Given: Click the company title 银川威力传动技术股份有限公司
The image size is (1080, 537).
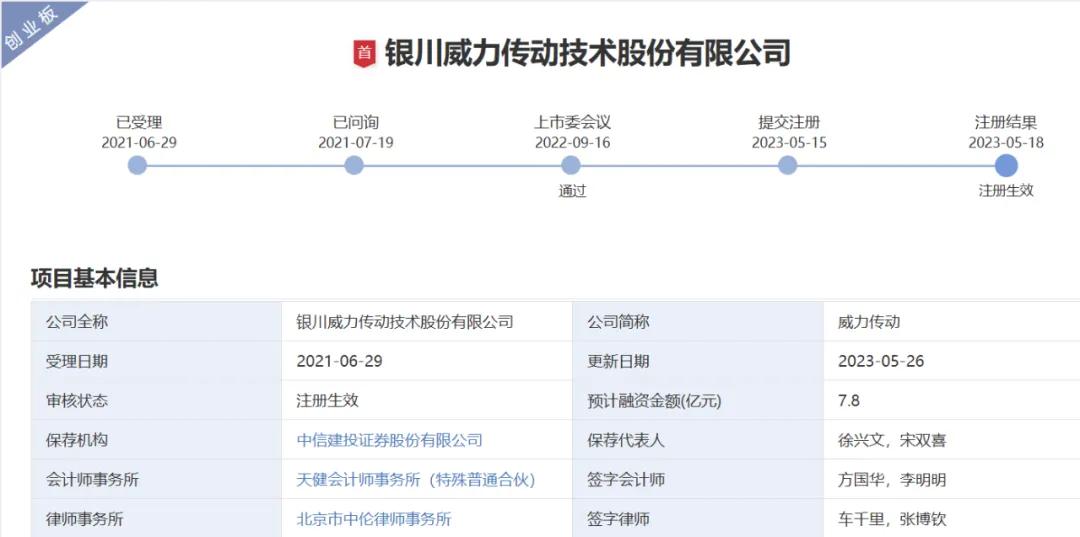Looking at the screenshot, I should pos(587,54).
